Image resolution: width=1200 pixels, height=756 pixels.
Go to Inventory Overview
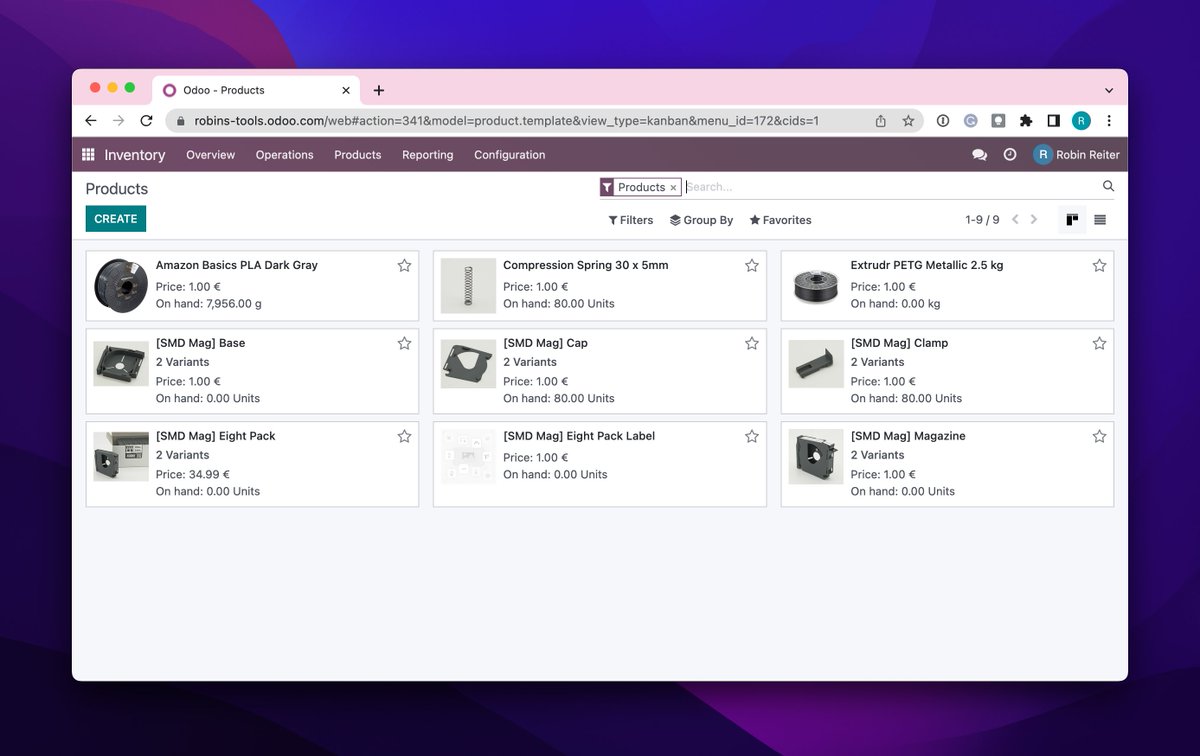(x=210, y=155)
